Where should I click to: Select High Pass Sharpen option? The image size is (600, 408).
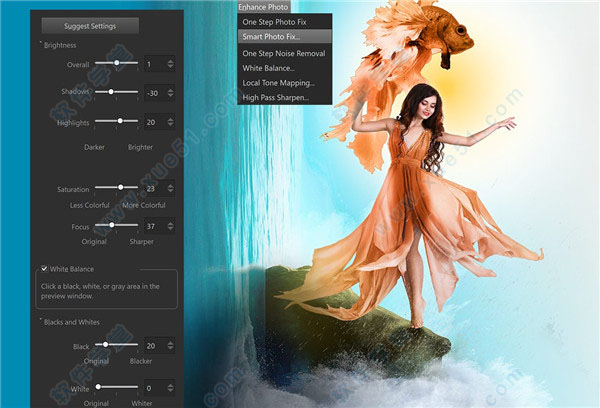tap(275, 98)
